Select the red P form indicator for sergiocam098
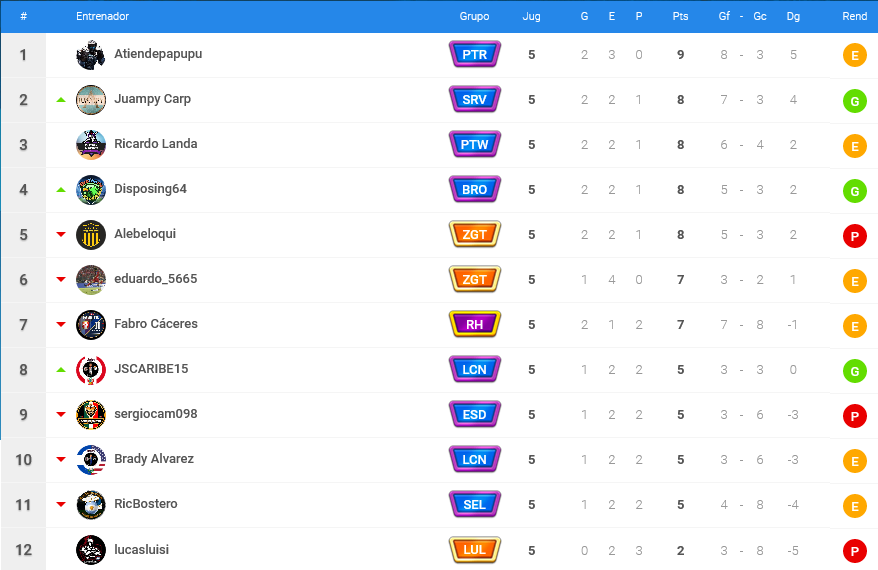 coord(854,416)
